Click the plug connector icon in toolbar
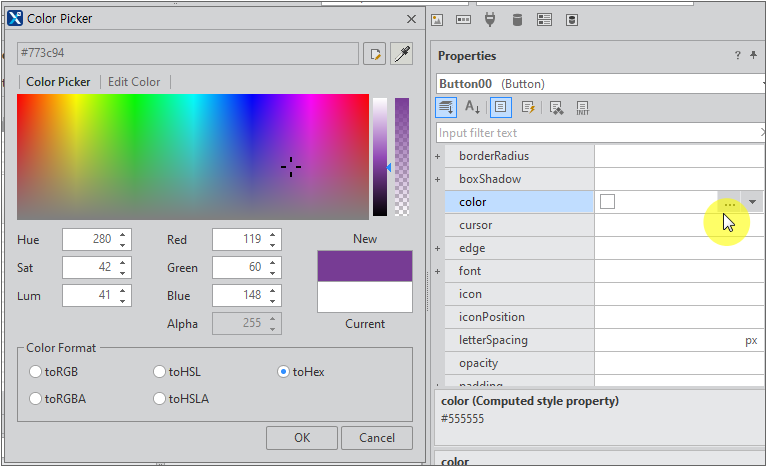766x466 pixels. point(490,19)
